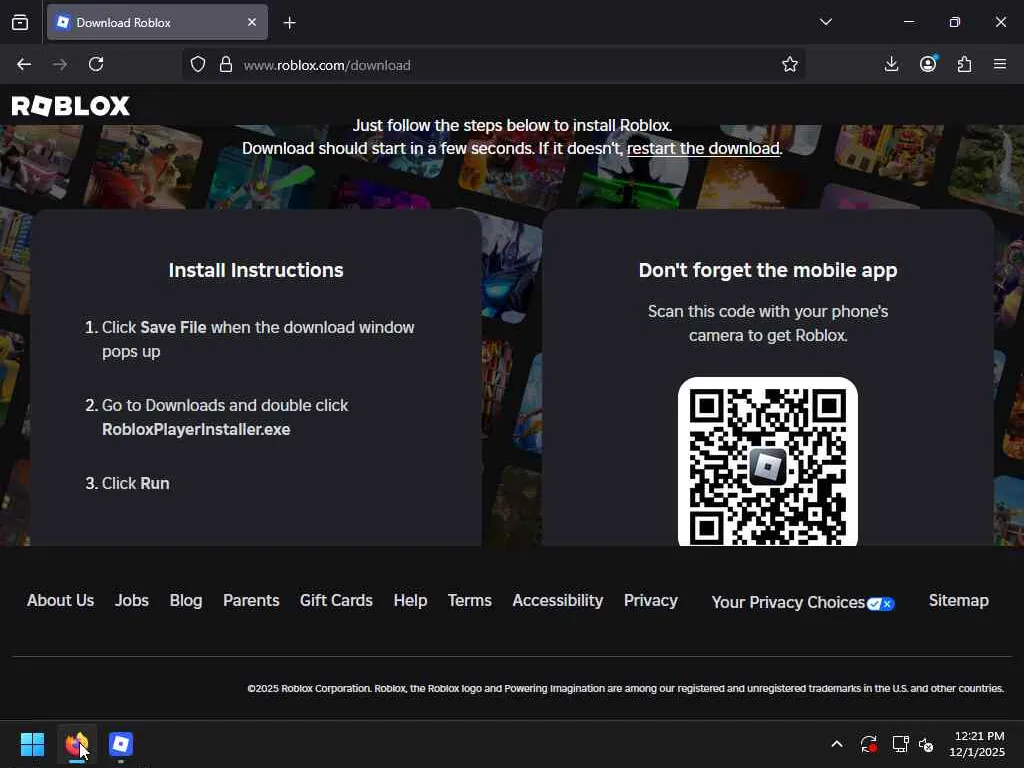The image size is (1024, 768).
Task: Click the Roblox taskbar icon
Action: click(x=121, y=744)
